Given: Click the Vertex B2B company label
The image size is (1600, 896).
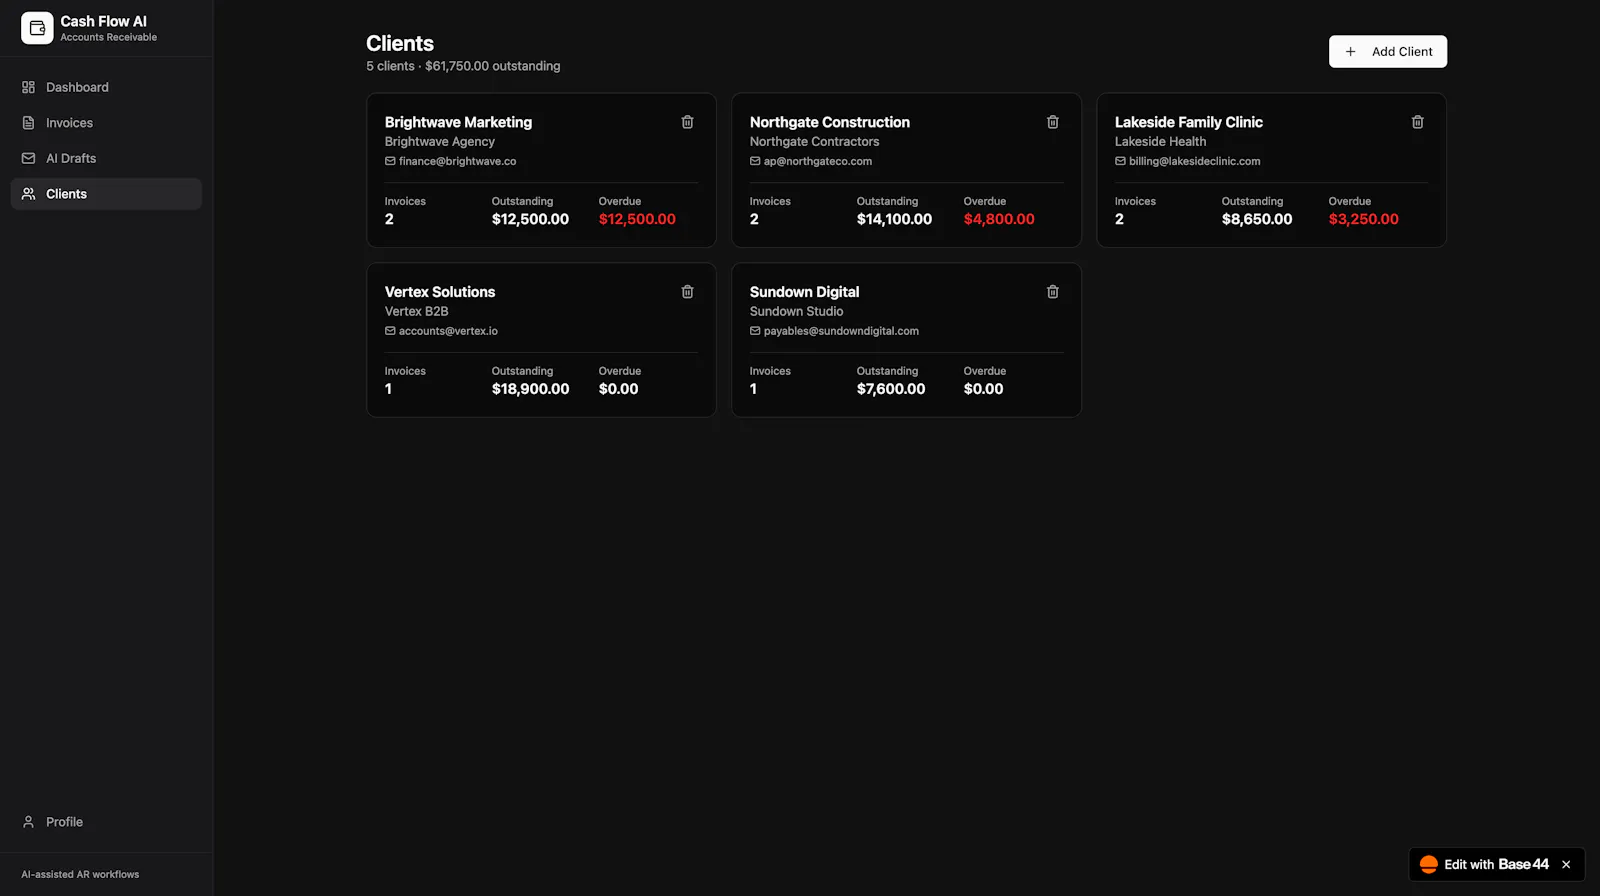Looking at the screenshot, I should (417, 312).
